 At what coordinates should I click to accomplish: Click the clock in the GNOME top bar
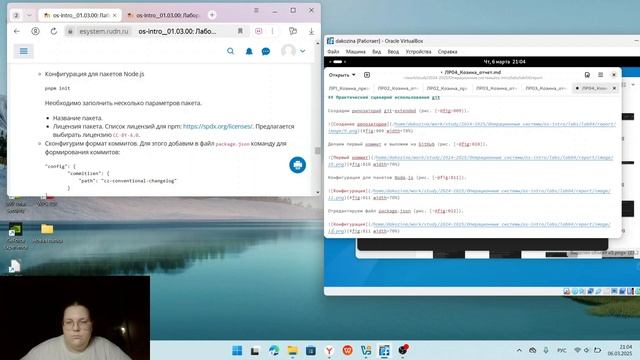tap(504, 62)
